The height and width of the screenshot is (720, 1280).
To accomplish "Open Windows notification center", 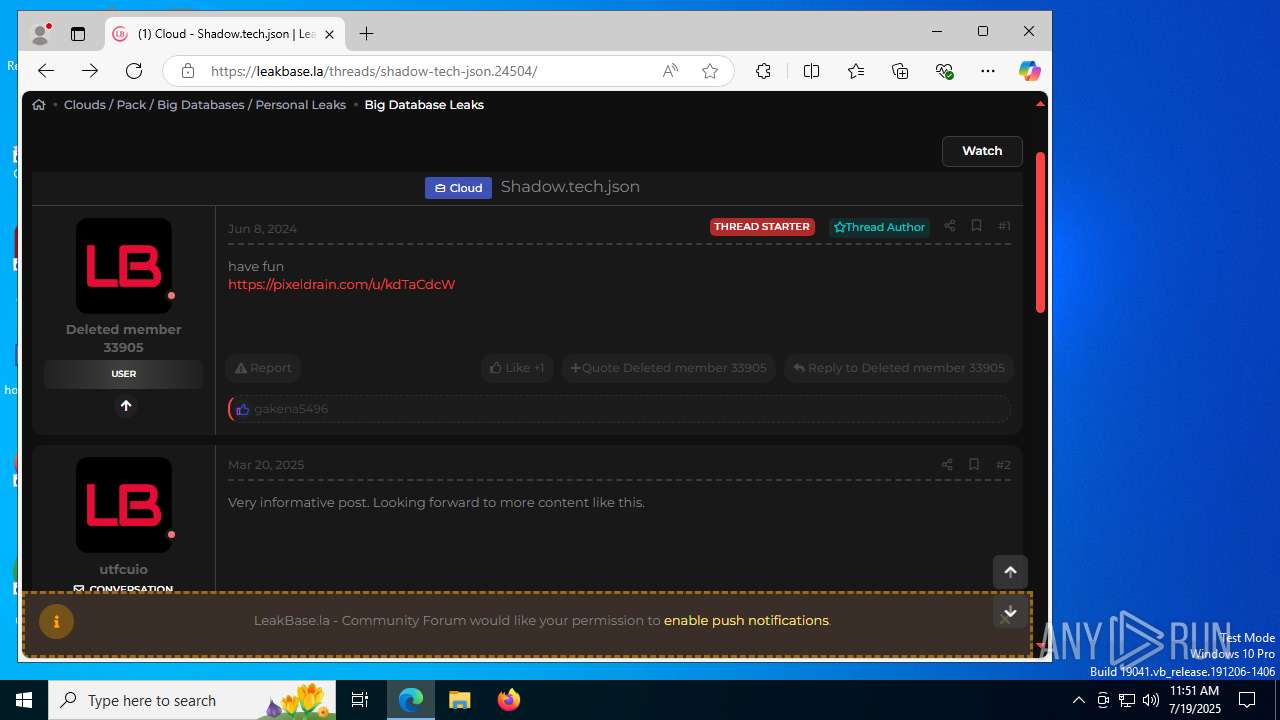I will pyautogui.click(x=1247, y=700).
